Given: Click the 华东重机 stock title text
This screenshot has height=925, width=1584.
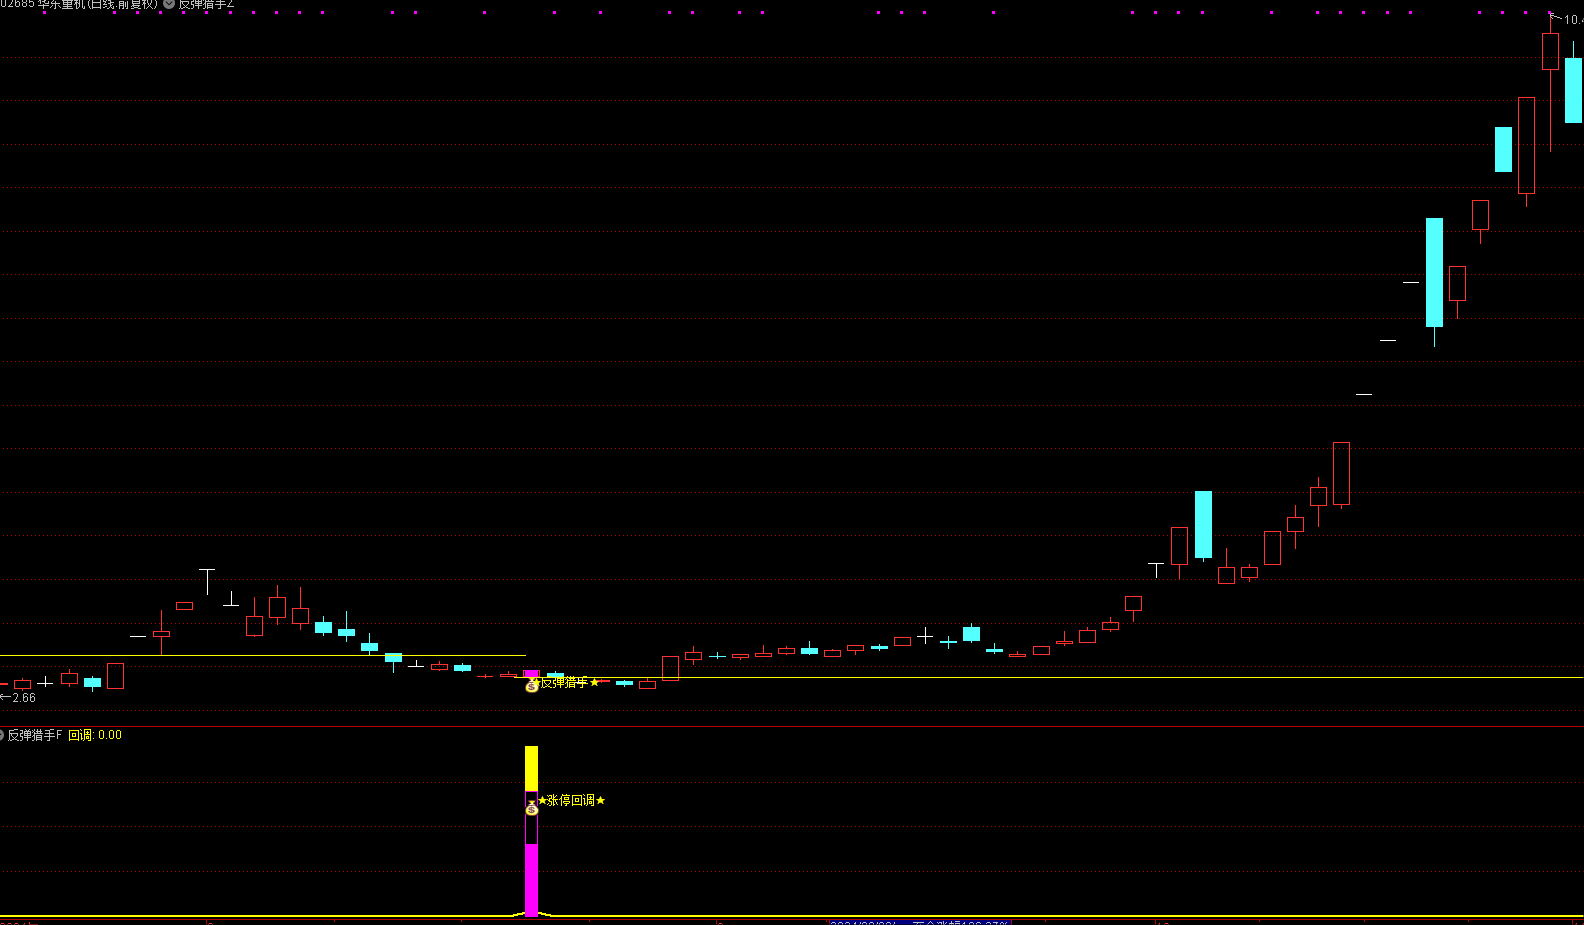Looking at the screenshot, I should [x=80, y=4].
